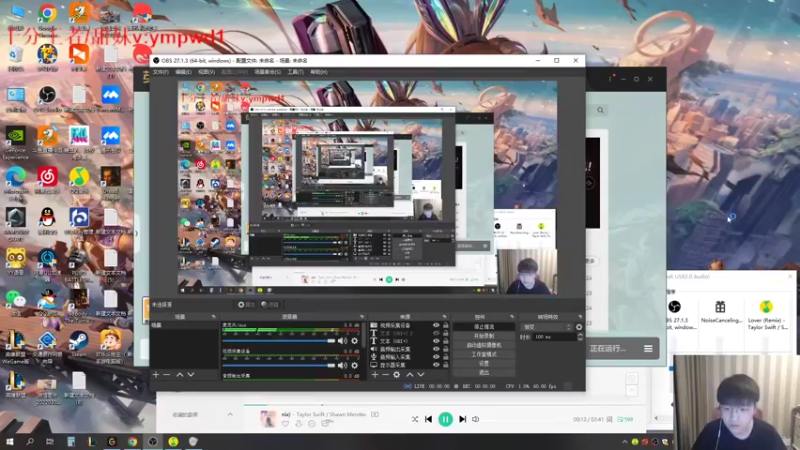Open the Tools menu in OBS
800x450 pixels.
295,72
